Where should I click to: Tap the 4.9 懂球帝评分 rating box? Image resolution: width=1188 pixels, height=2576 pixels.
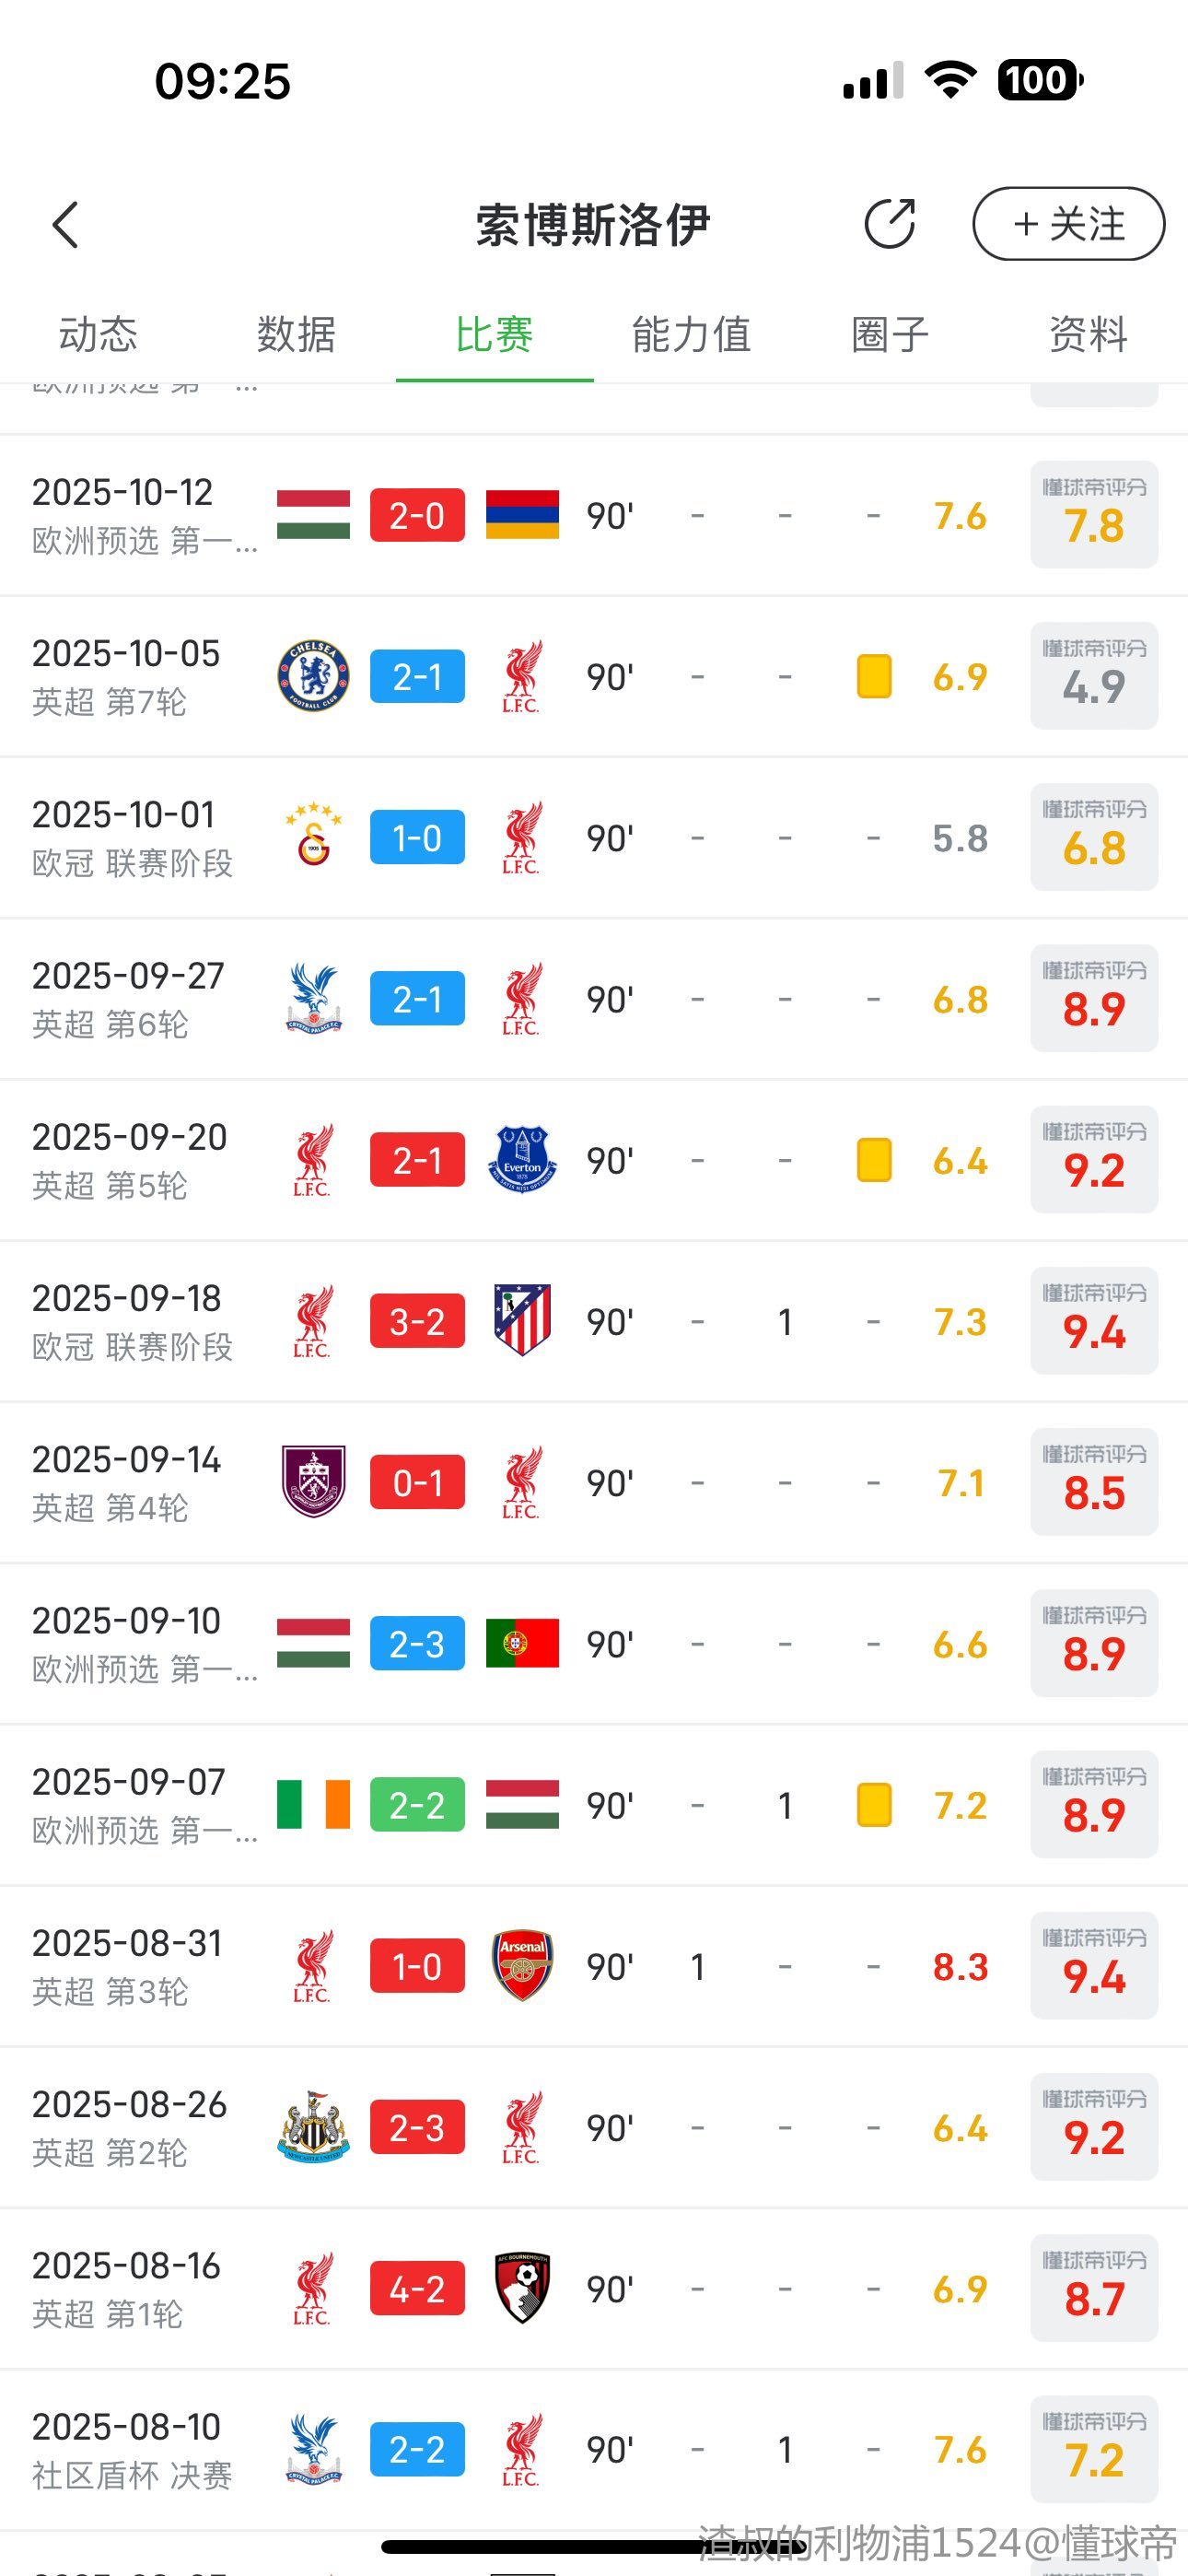pyautogui.click(x=1094, y=677)
